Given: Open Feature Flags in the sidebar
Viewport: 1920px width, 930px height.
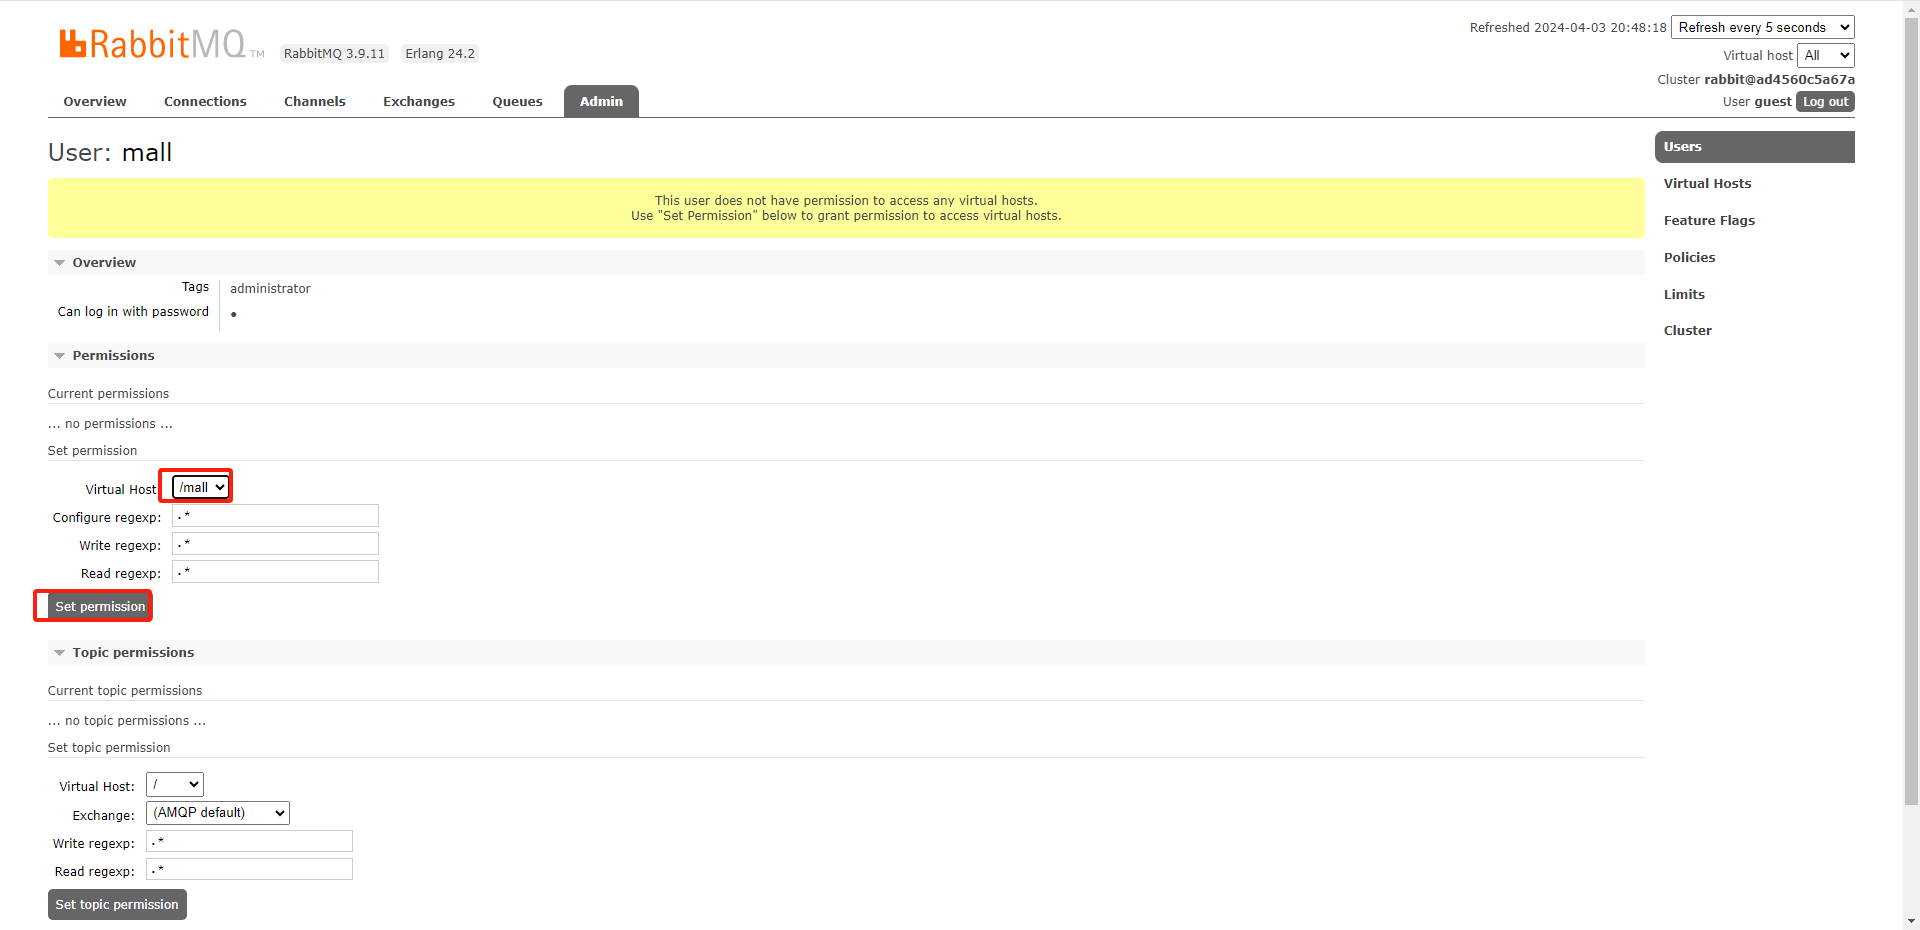Looking at the screenshot, I should [1709, 221].
